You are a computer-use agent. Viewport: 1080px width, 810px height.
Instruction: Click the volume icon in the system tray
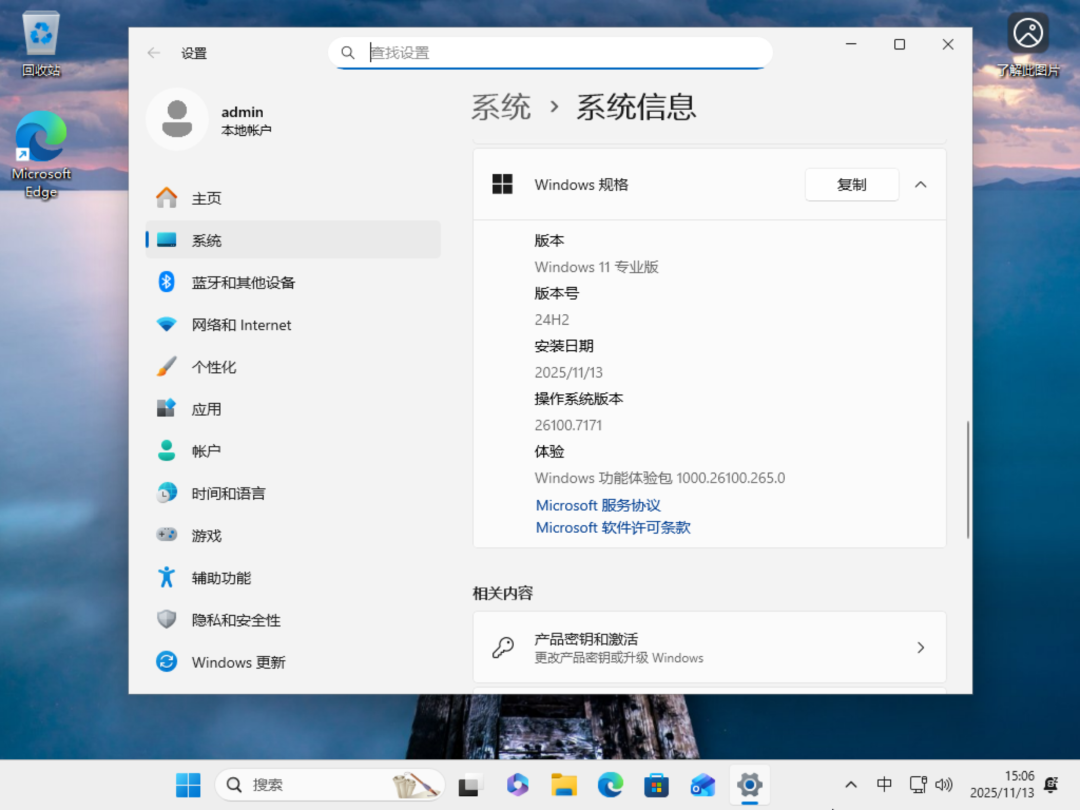pos(944,785)
